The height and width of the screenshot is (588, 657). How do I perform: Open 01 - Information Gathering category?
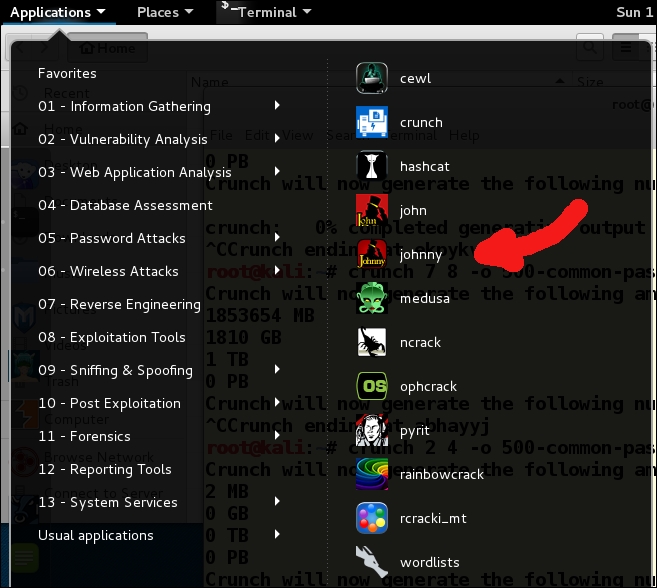click(x=124, y=106)
